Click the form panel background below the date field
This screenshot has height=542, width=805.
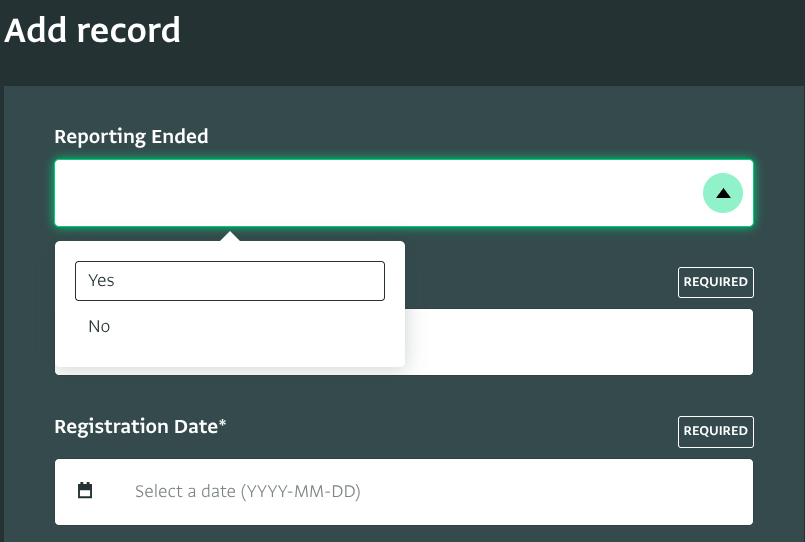[400, 534]
